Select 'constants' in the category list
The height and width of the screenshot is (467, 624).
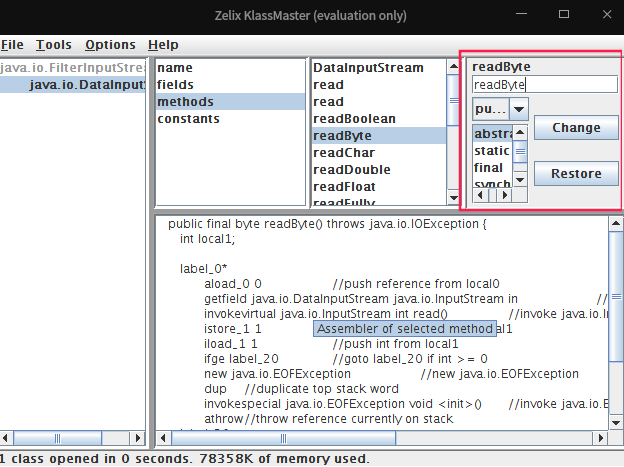(230, 119)
